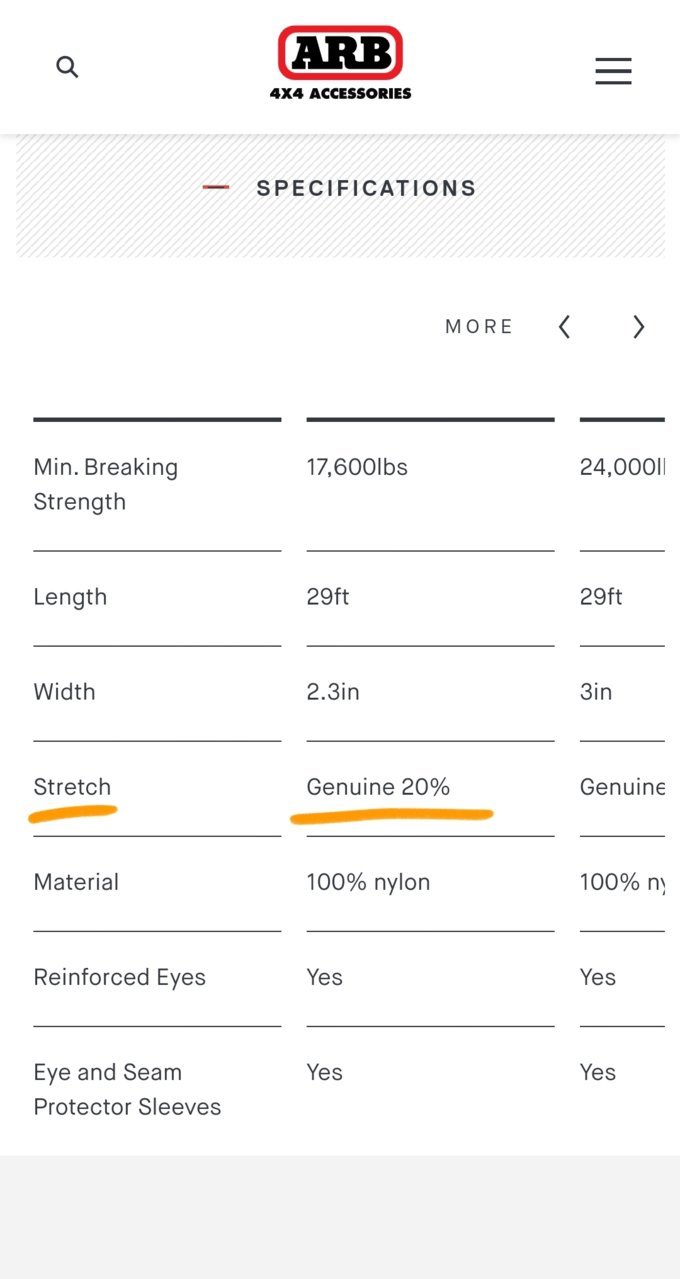Click the Reinforced Eyes label

click(x=119, y=977)
